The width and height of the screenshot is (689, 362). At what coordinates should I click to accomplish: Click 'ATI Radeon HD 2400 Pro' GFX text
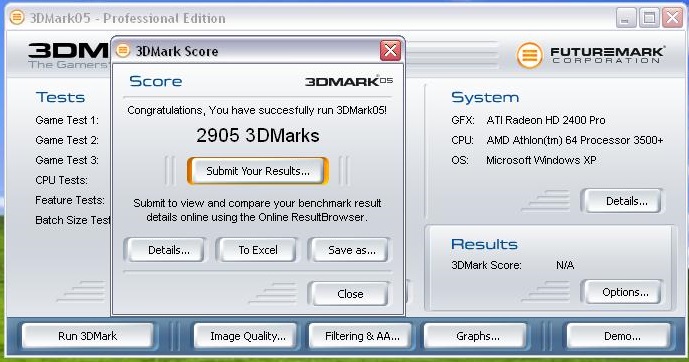coord(546,120)
